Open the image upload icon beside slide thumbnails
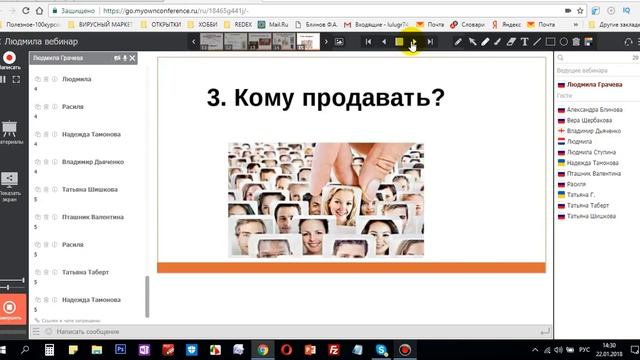 pos(339,42)
